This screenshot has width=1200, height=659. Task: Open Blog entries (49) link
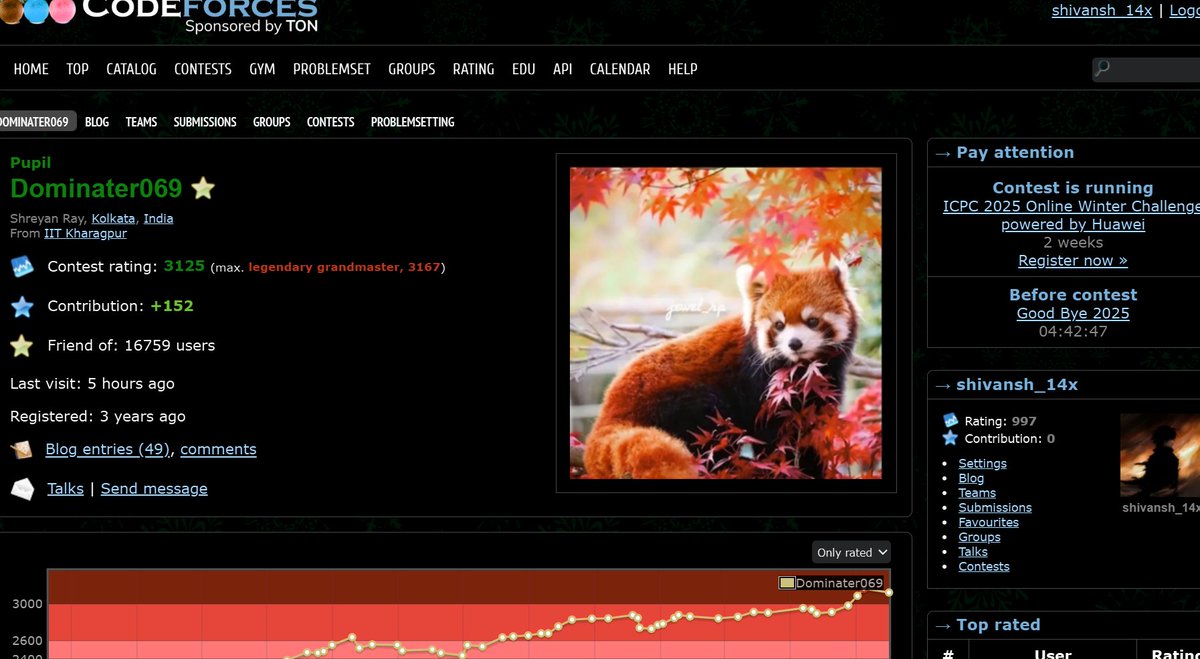coord(108,449)
